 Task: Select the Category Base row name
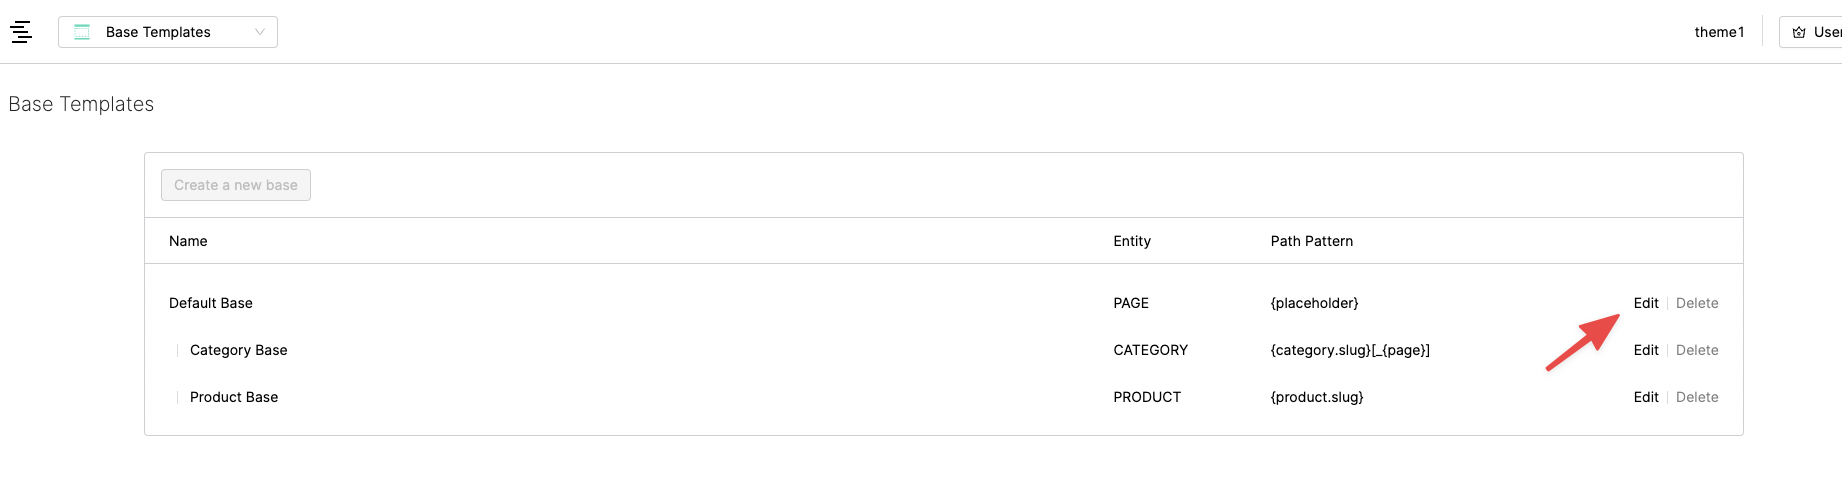(x=238, y=350)
